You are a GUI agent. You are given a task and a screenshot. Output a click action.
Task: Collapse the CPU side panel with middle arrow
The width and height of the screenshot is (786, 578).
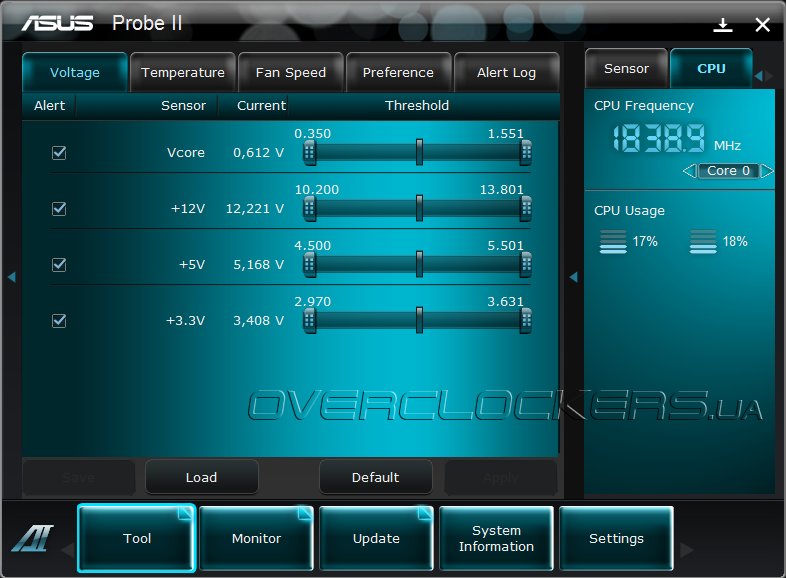[x=573, y=277]
